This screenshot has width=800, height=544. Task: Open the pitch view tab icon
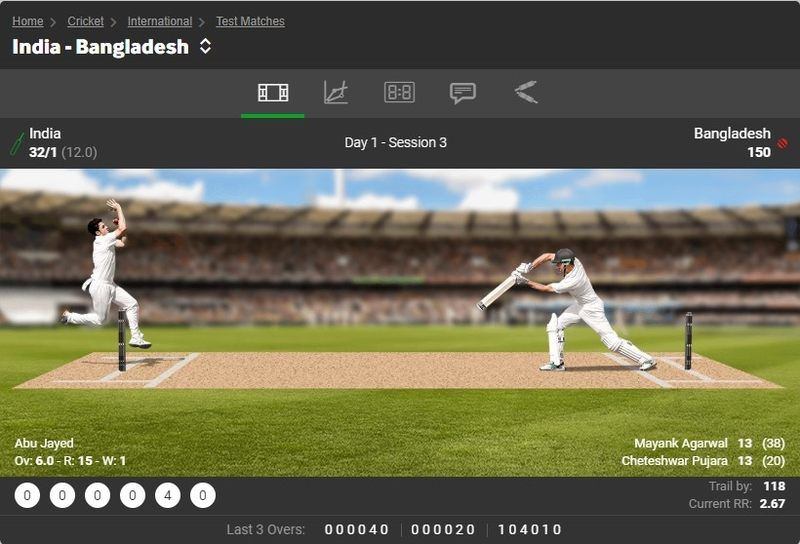point(273,93)
